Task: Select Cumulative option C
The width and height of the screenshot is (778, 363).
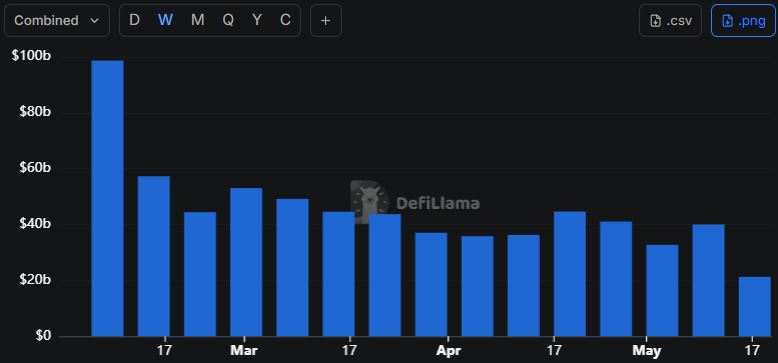Action: pyautogui.click(x=285, y=20)
